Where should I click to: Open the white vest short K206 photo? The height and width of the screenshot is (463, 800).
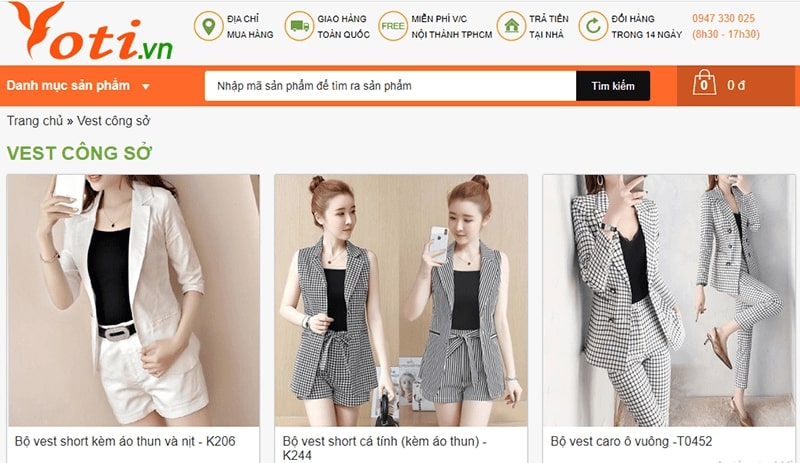[x=133, y=300]
